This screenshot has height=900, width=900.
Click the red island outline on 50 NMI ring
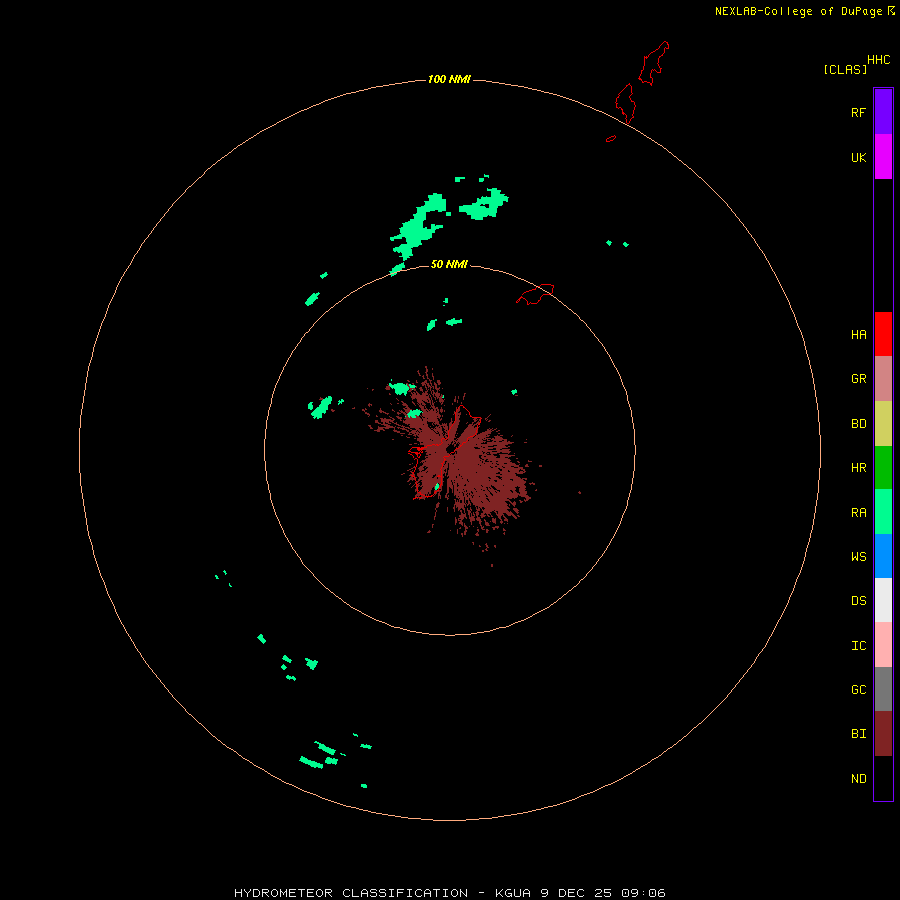pyautogui.click(x=535, y=294)
